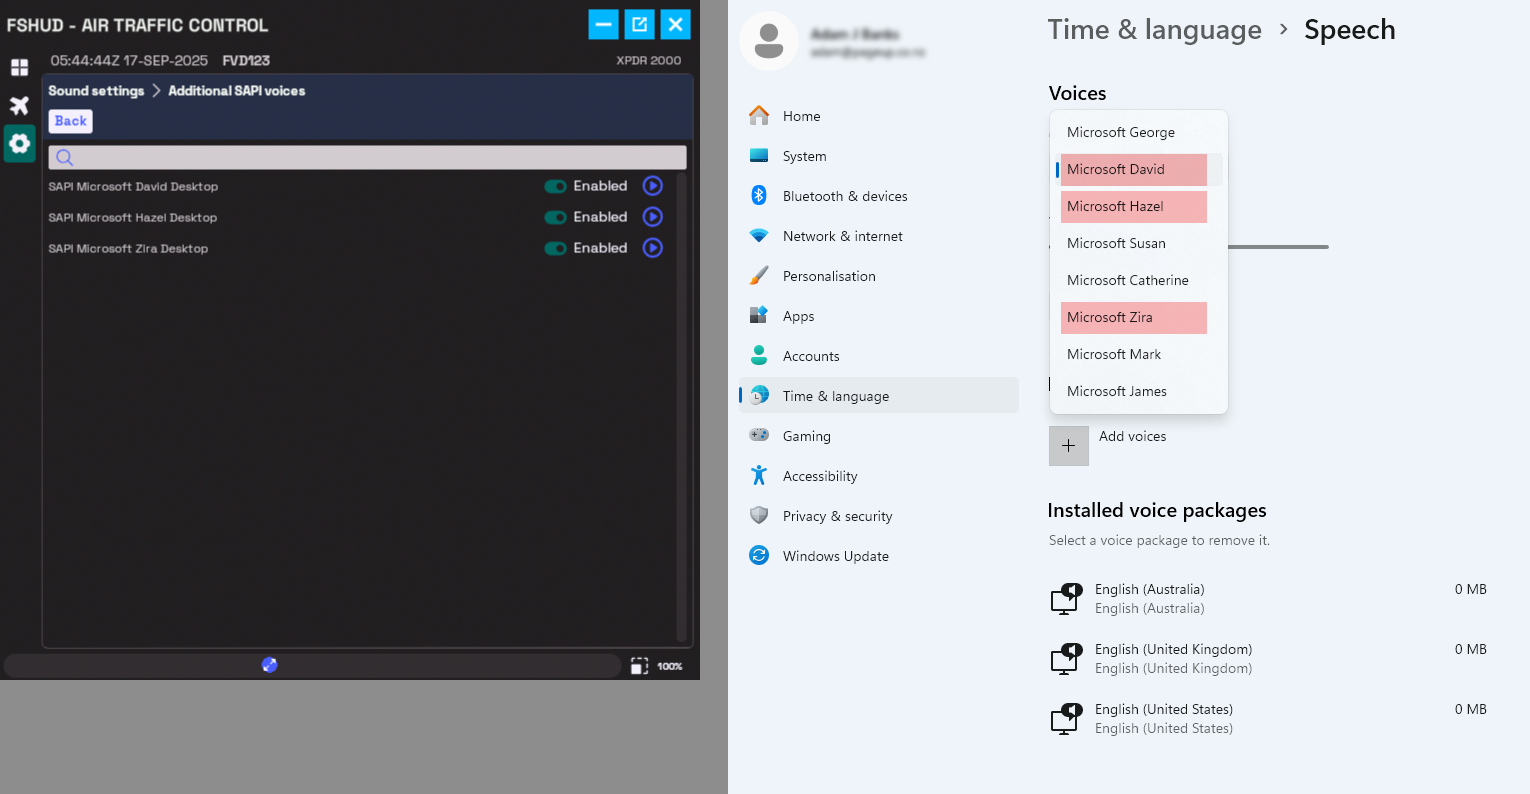Image resolution: width=1530 pixels, height=794 pixels.
Task: Click Time & language breadcrumb in Settings header
Action: pyautogui.click(x=1155, y=30)
